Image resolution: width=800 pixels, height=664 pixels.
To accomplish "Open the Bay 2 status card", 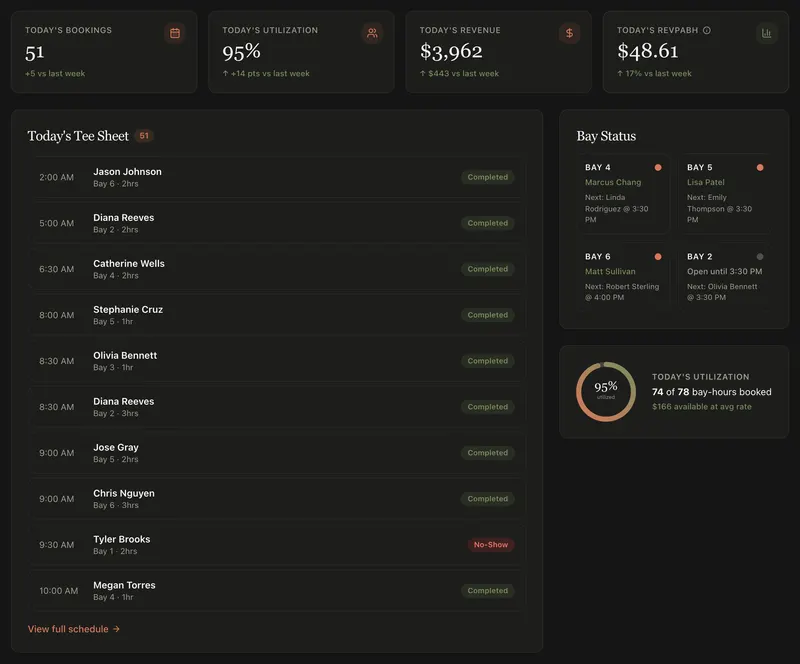I will click(x=724, y=277).
